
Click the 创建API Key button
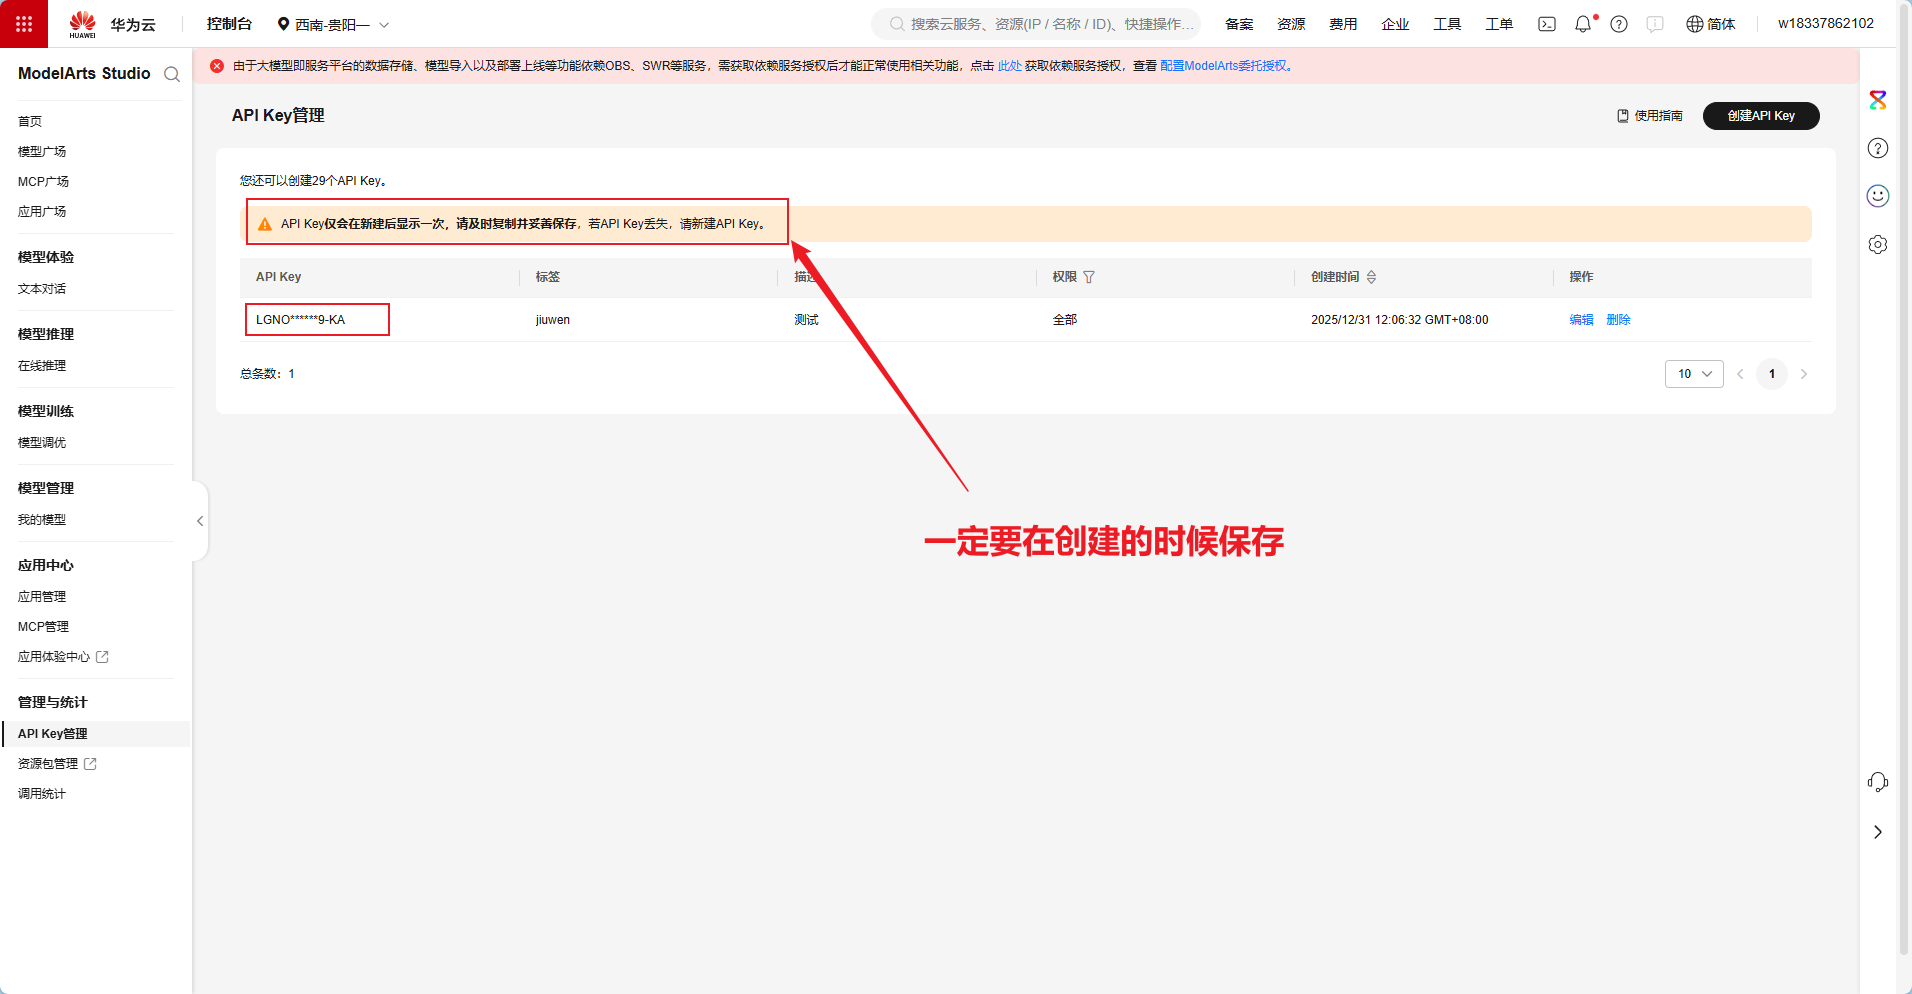pos(1760,115)
